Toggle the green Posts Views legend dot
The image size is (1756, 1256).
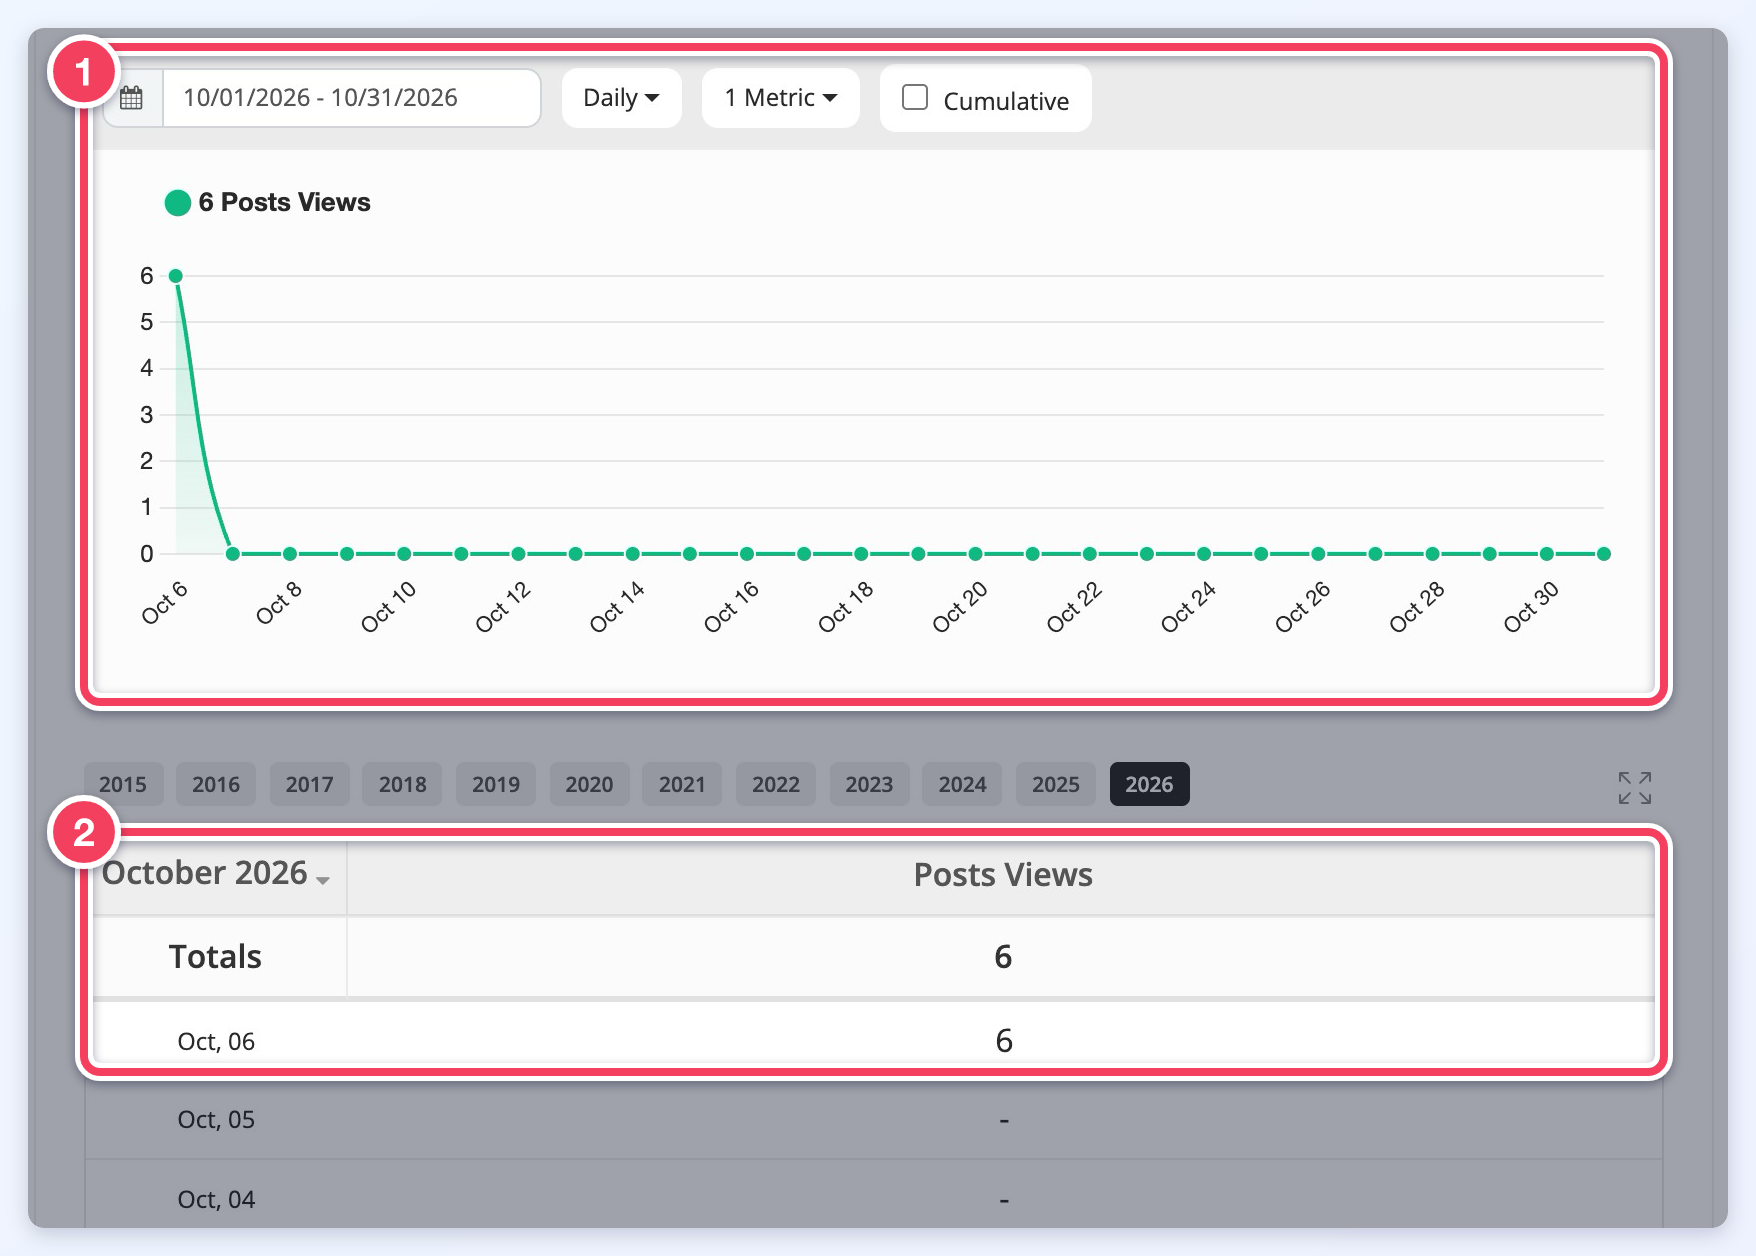click(x=178, y=203)
